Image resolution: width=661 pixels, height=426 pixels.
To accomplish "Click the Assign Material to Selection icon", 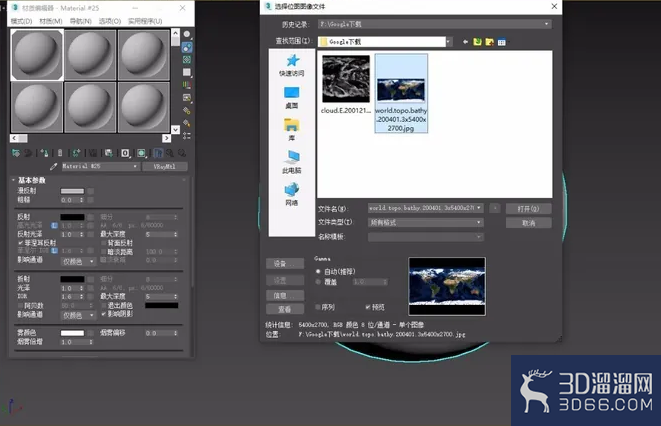I will click(x=44, y=153).
